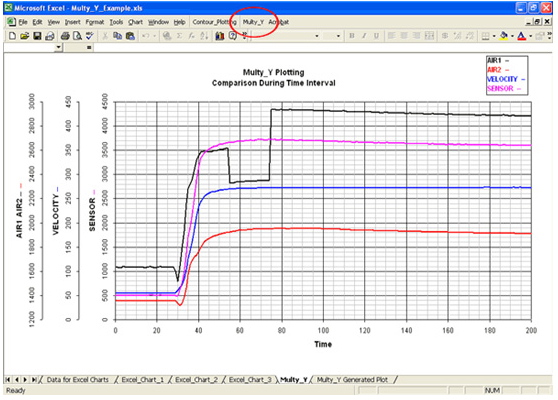Click the Paste clipboard icon

(x=130, y=36)
